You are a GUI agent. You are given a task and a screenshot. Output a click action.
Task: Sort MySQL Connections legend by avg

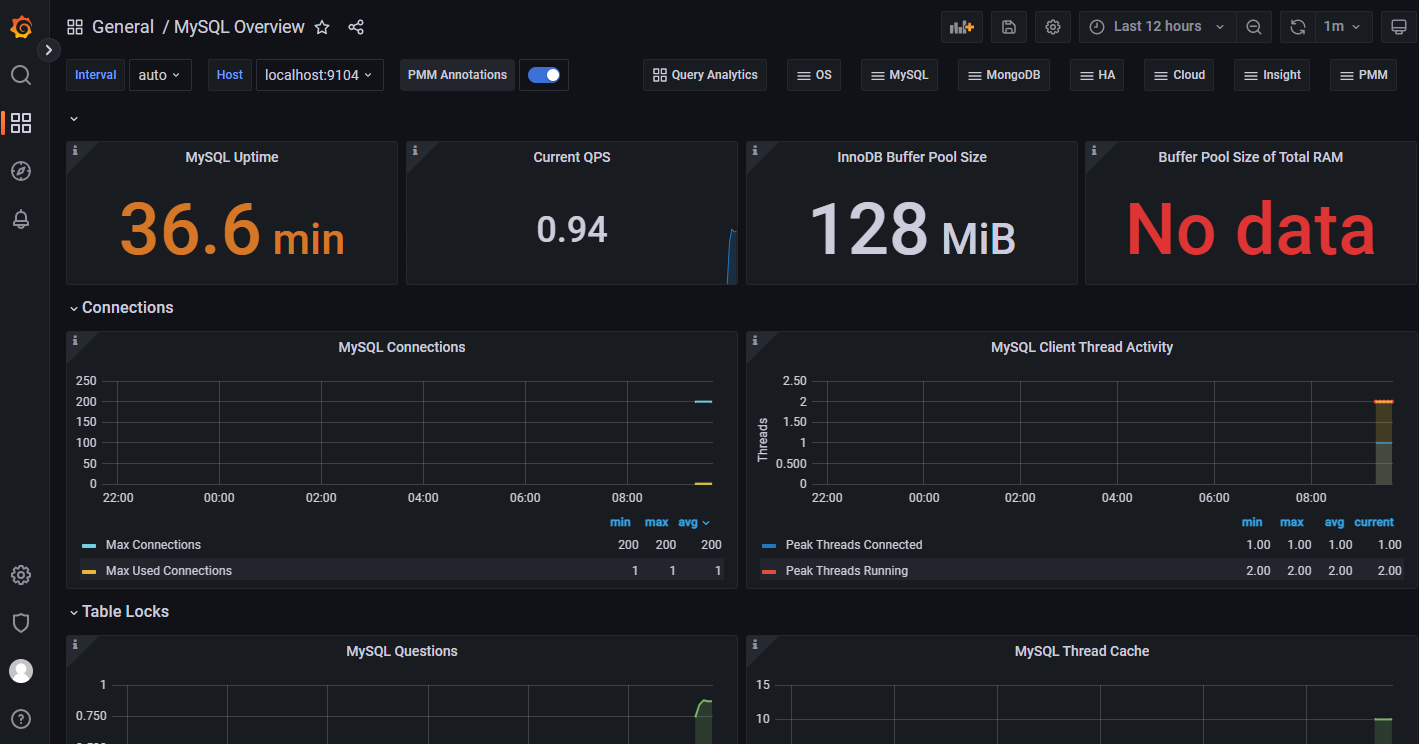coord(693,522)
